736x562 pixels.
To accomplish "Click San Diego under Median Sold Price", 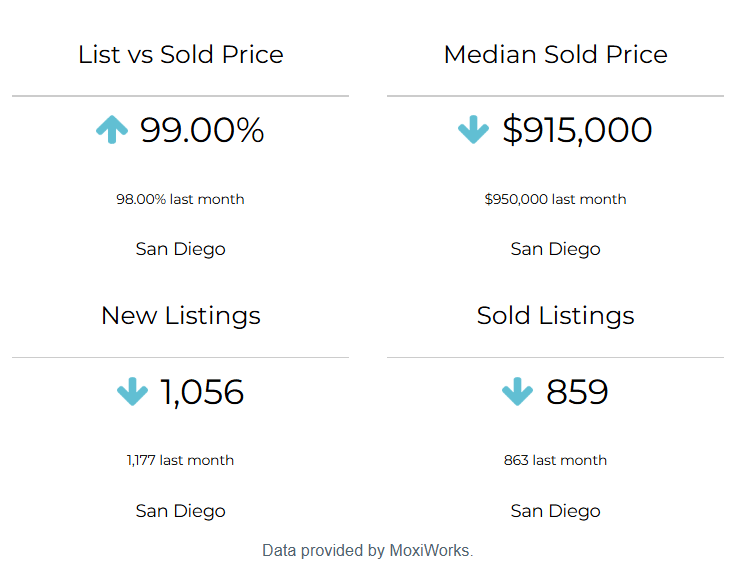I will (555, 249).
